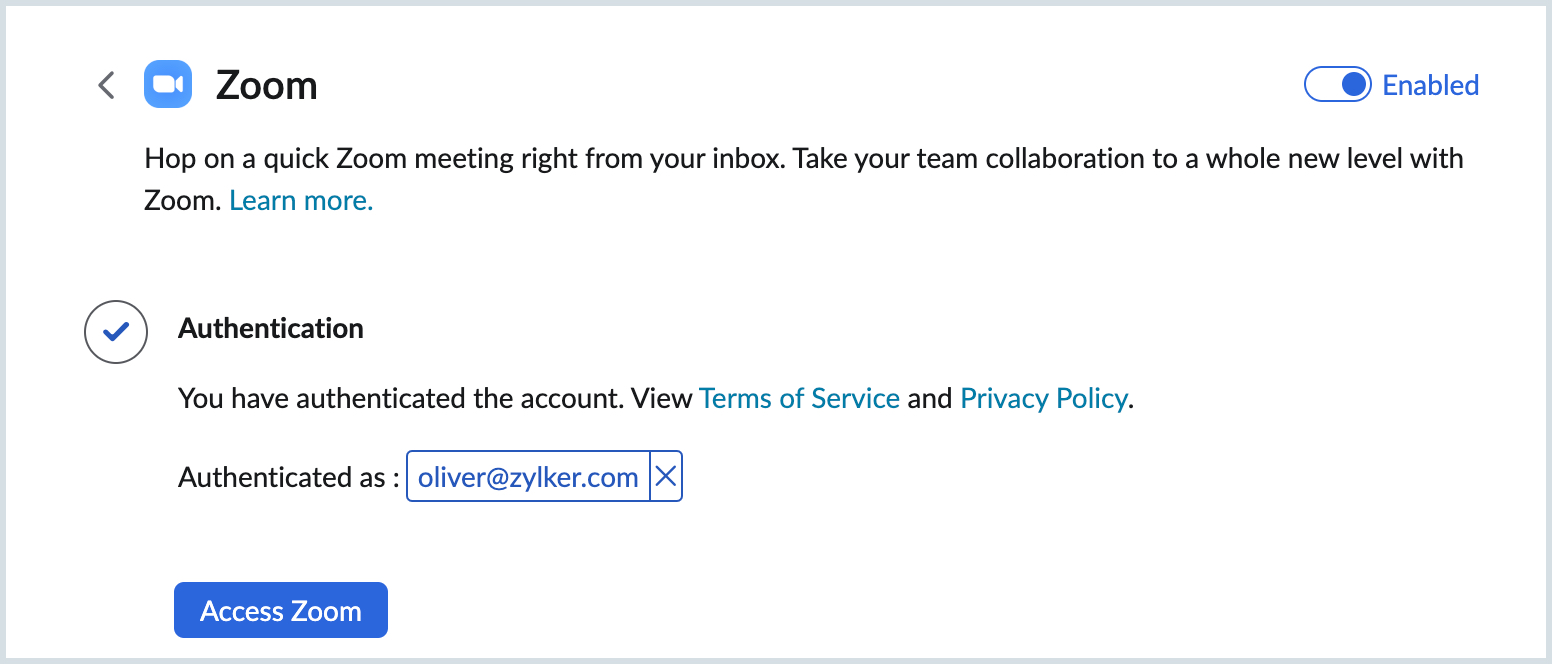
Task: Click the back chevron arrow
Action: click(x=106, y=86)
